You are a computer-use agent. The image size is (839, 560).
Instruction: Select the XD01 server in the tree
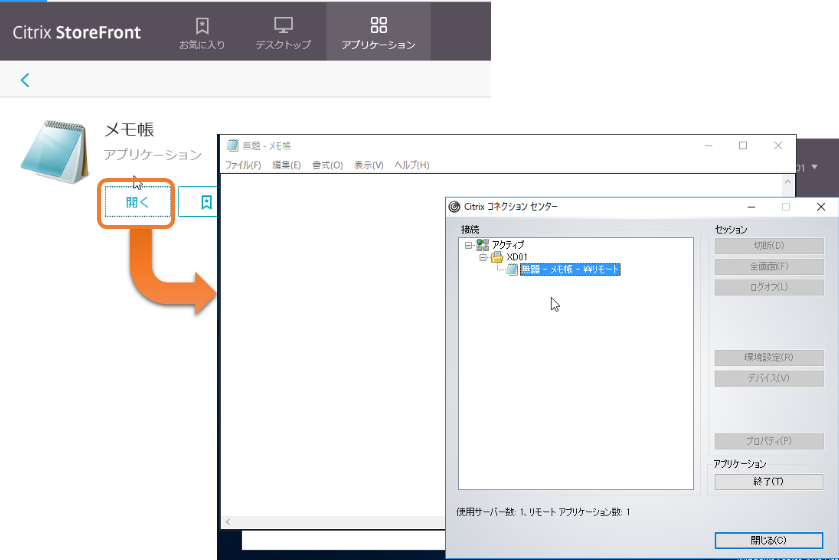click(517, 257)
